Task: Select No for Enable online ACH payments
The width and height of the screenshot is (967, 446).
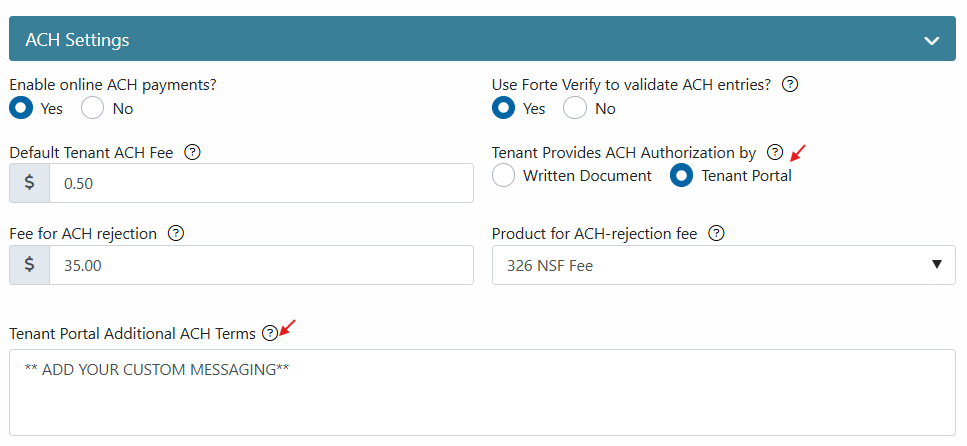Action: pos(93,108)
